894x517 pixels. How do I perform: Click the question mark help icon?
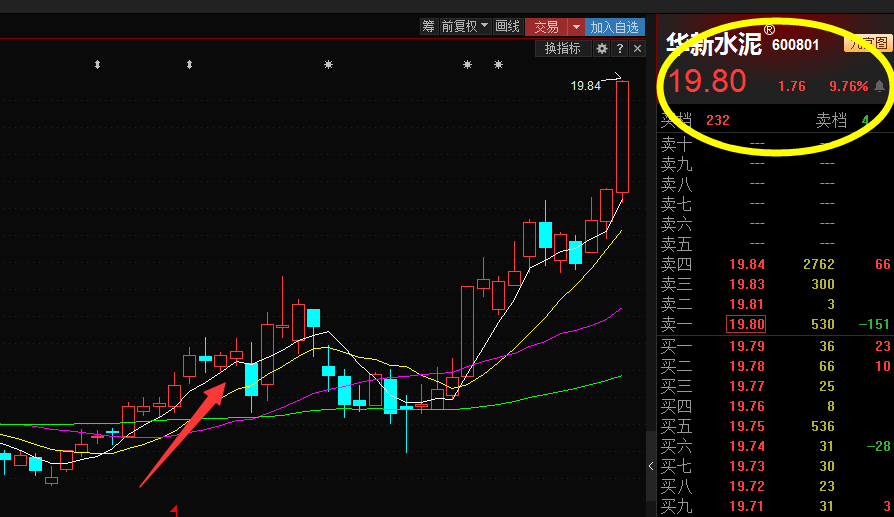620,48
